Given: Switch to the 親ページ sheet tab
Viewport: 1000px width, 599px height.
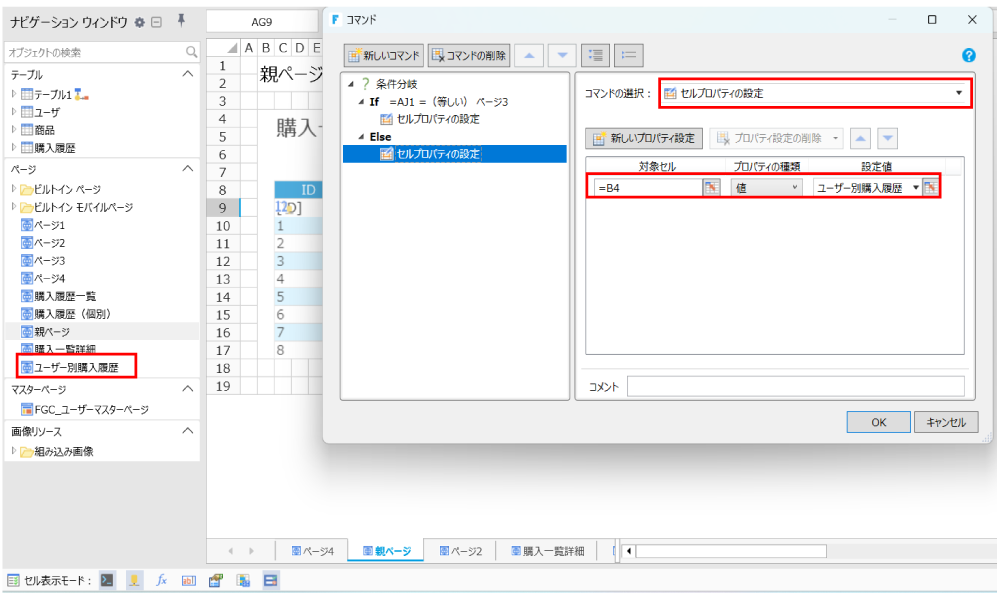Looking at the screenshot, I should pos(386,551).
